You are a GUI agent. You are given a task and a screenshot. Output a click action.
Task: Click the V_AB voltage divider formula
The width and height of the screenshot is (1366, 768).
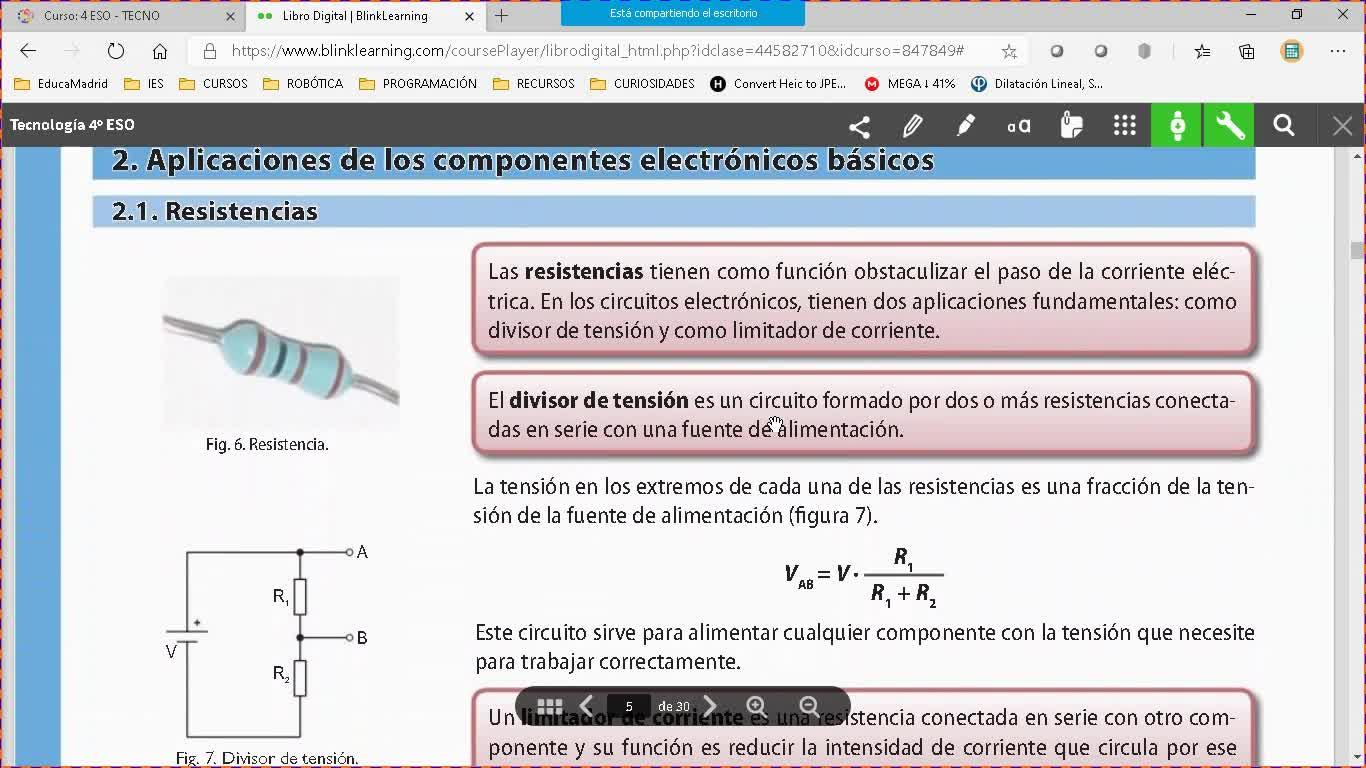coord(863,577)
